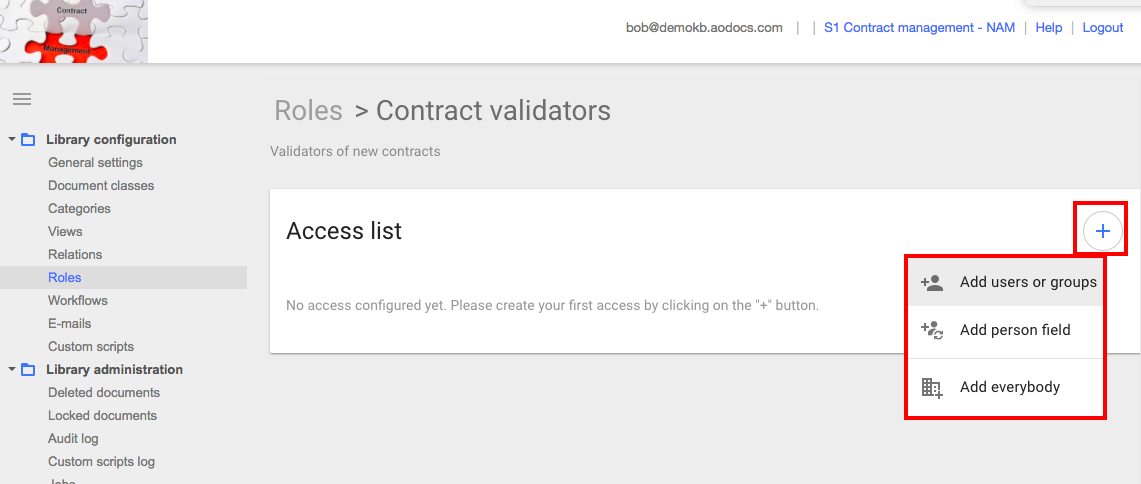Open Document classes in the sidebar
The width and height of the screenshot is (1141, 484).
pyautogui.click(x=101, y=186)
